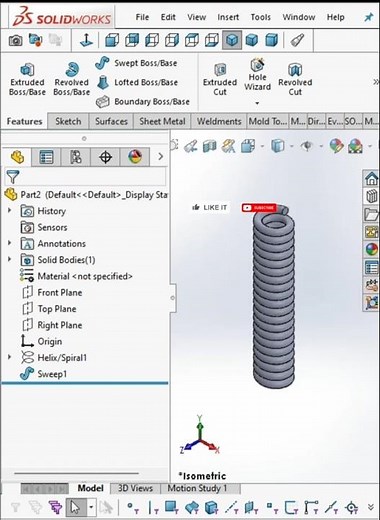Select Lofted Boss/Base command
This screenshot has height=520, width=380.
[x=137, y=82]
